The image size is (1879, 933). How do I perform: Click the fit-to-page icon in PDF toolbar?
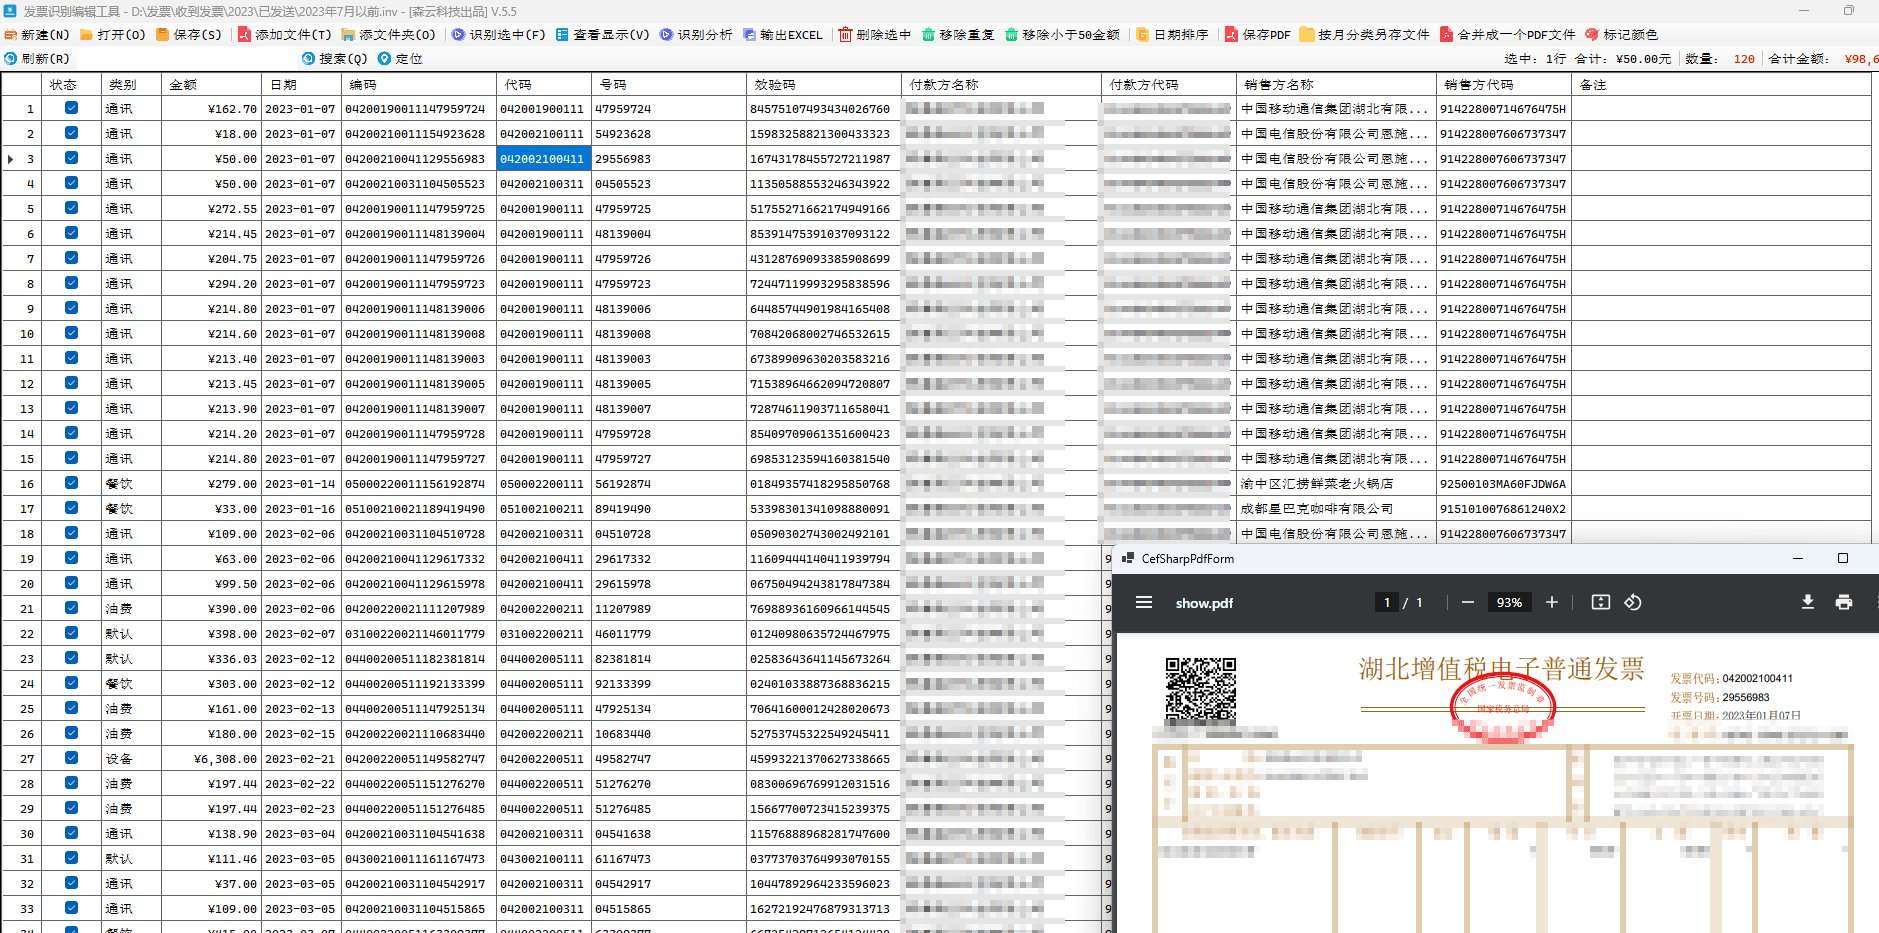(x=1600, y=602)
